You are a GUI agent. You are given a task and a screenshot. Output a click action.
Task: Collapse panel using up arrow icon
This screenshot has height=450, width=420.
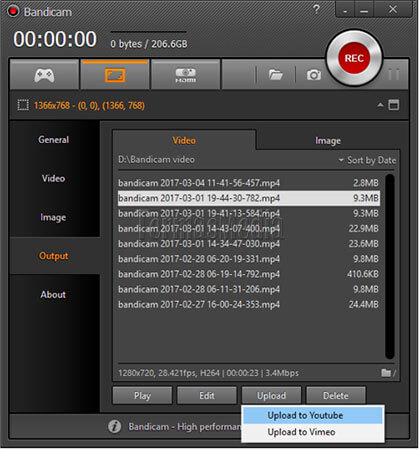click(x=380, y=105)
